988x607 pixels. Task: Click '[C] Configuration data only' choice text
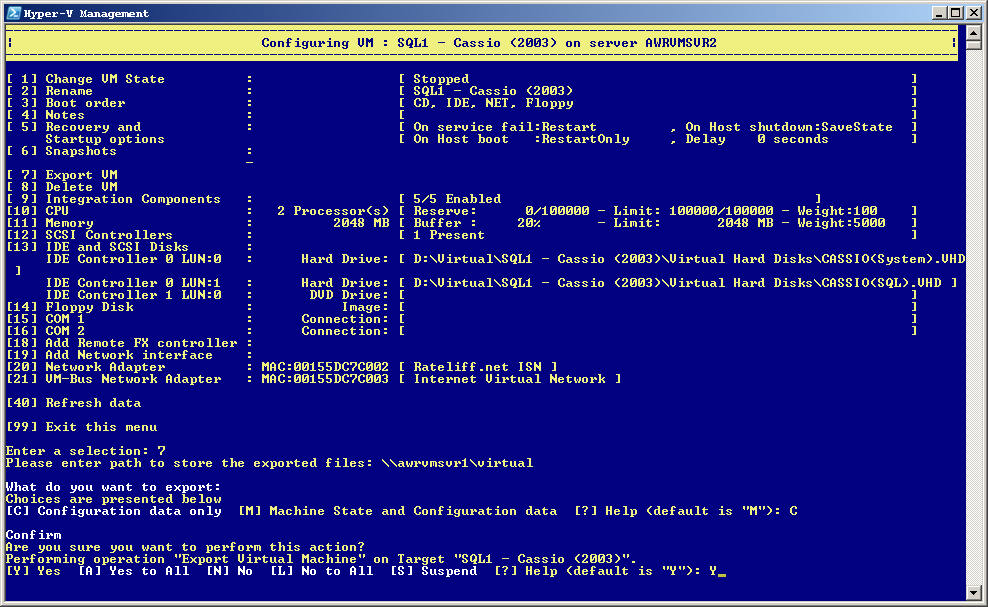113,511
